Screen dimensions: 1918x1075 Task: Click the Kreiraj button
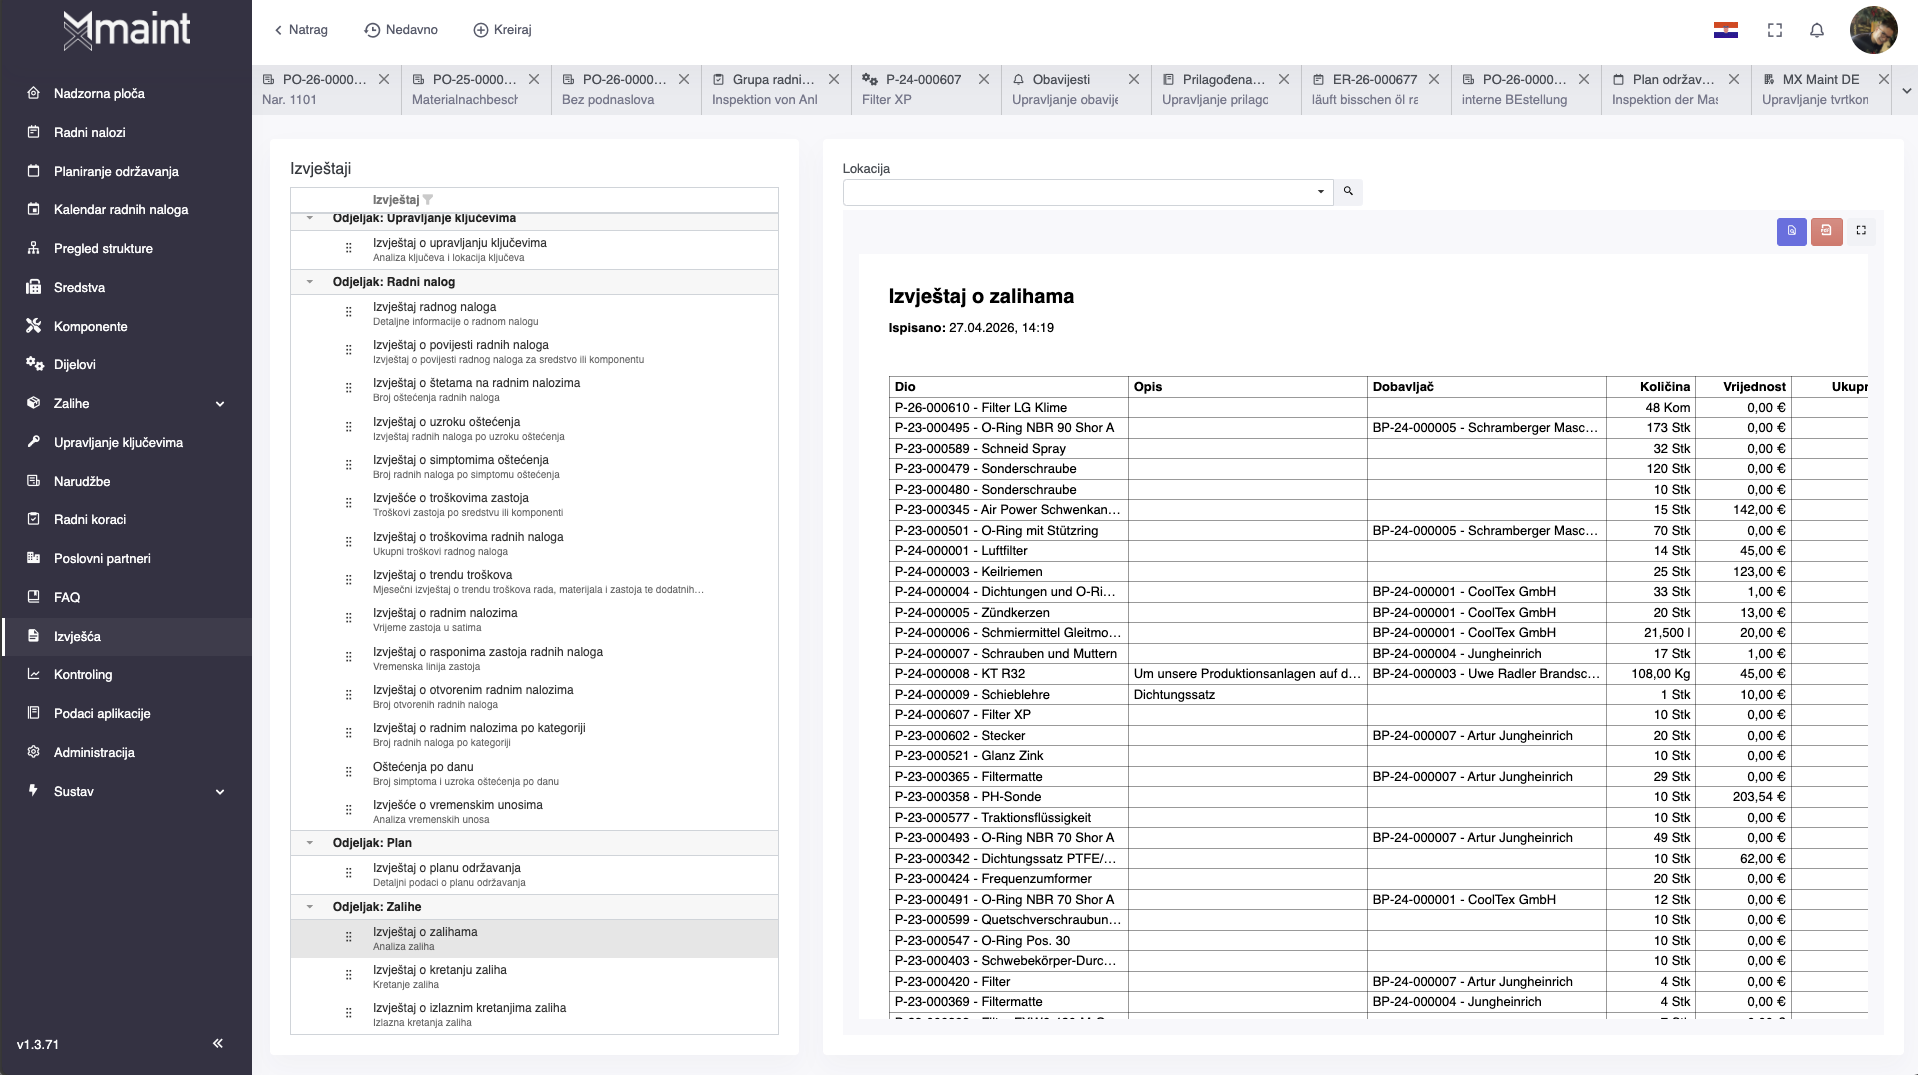[502, 30]
